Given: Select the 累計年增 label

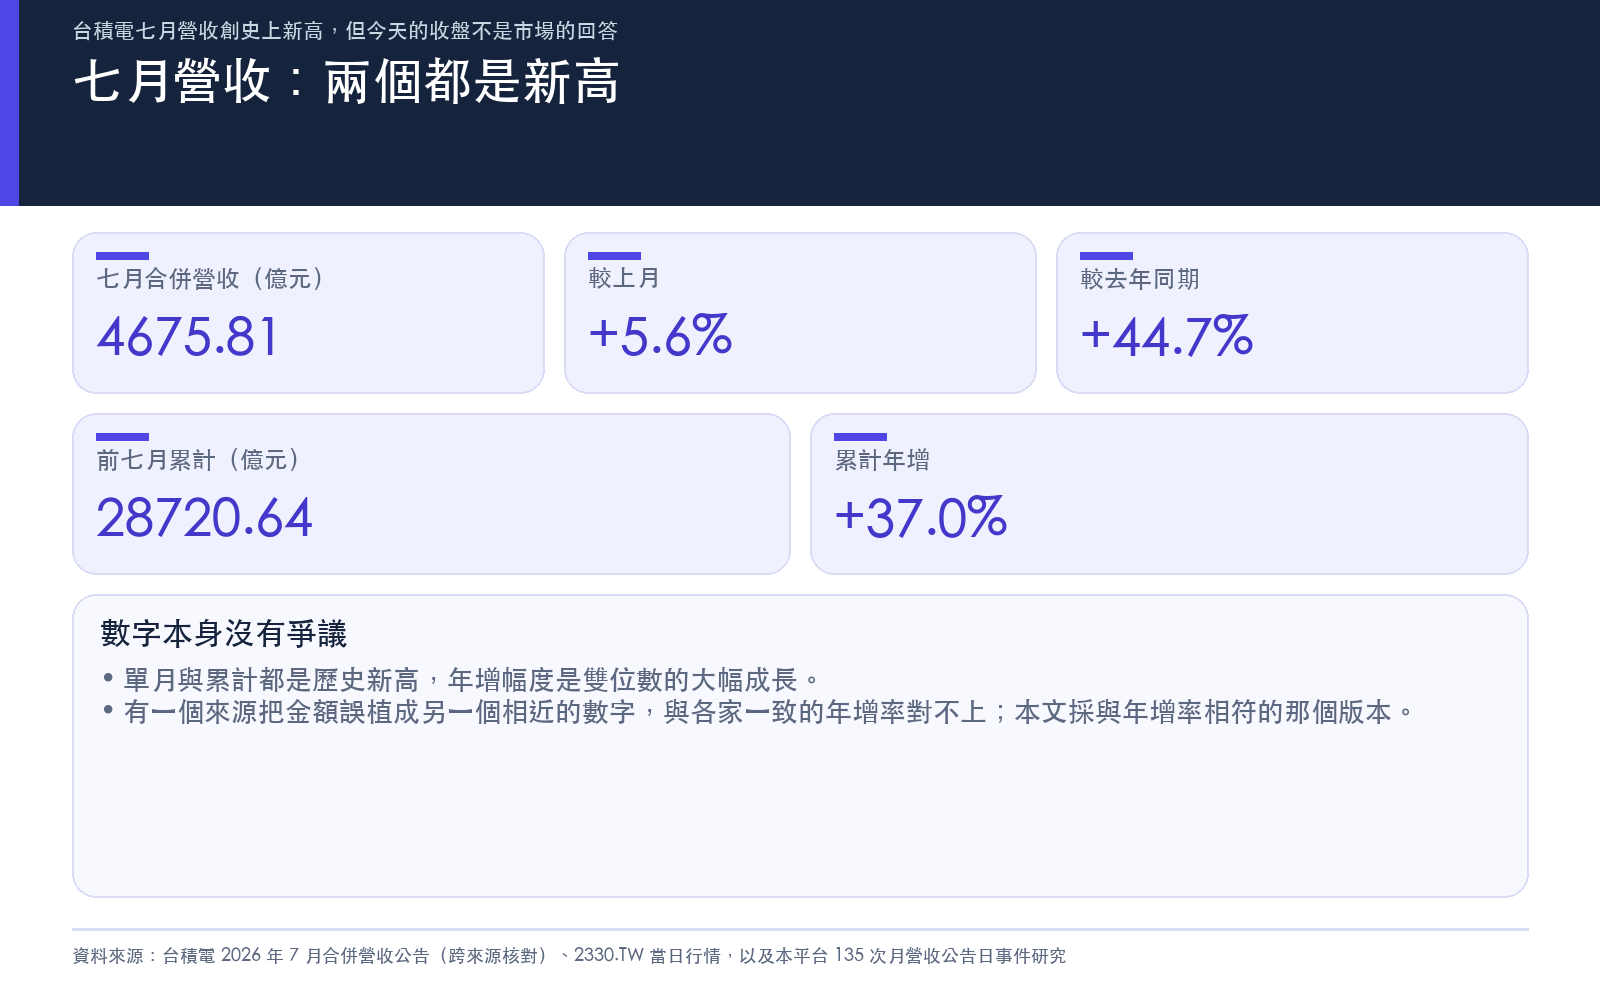Looking at the screenshot, I should click(882, 460).
